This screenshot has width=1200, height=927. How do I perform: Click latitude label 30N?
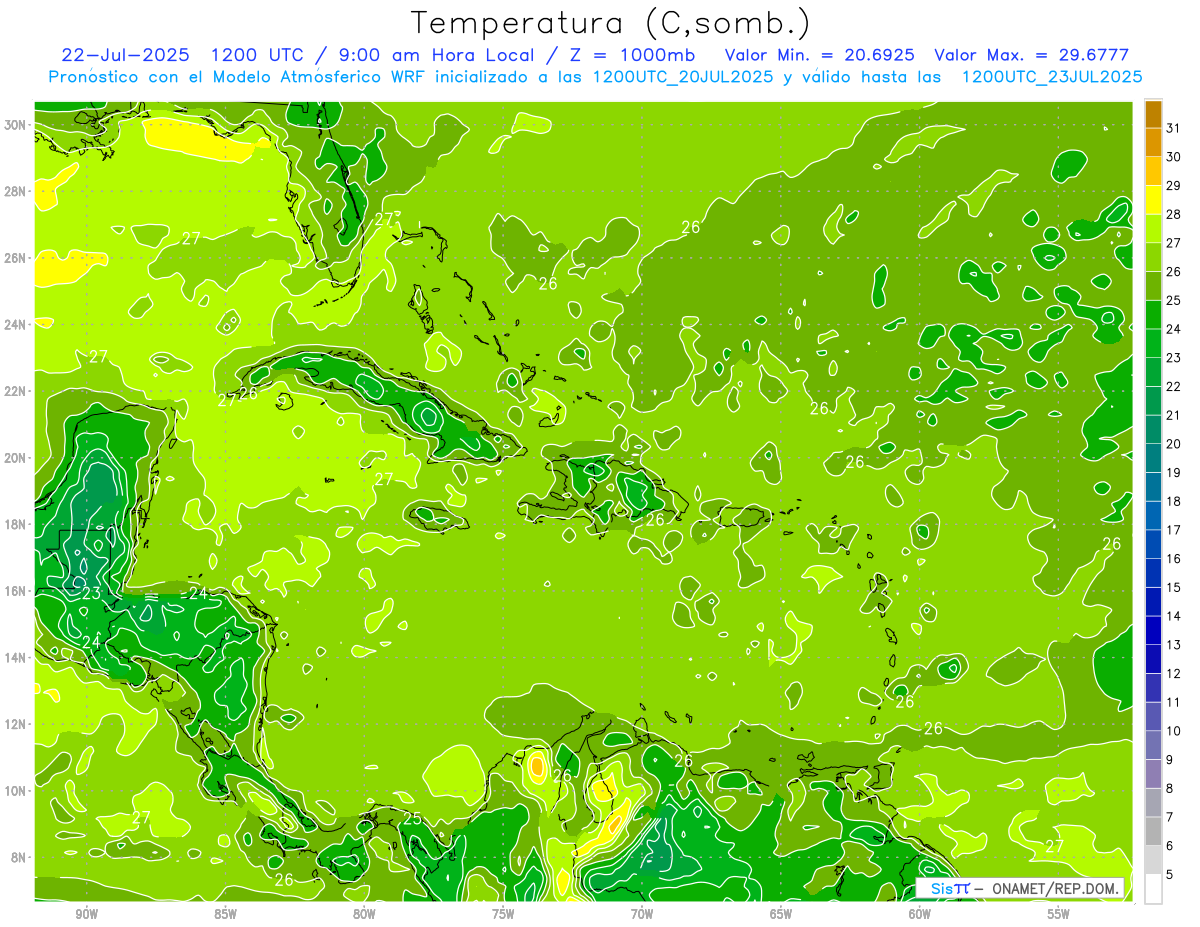15,125
